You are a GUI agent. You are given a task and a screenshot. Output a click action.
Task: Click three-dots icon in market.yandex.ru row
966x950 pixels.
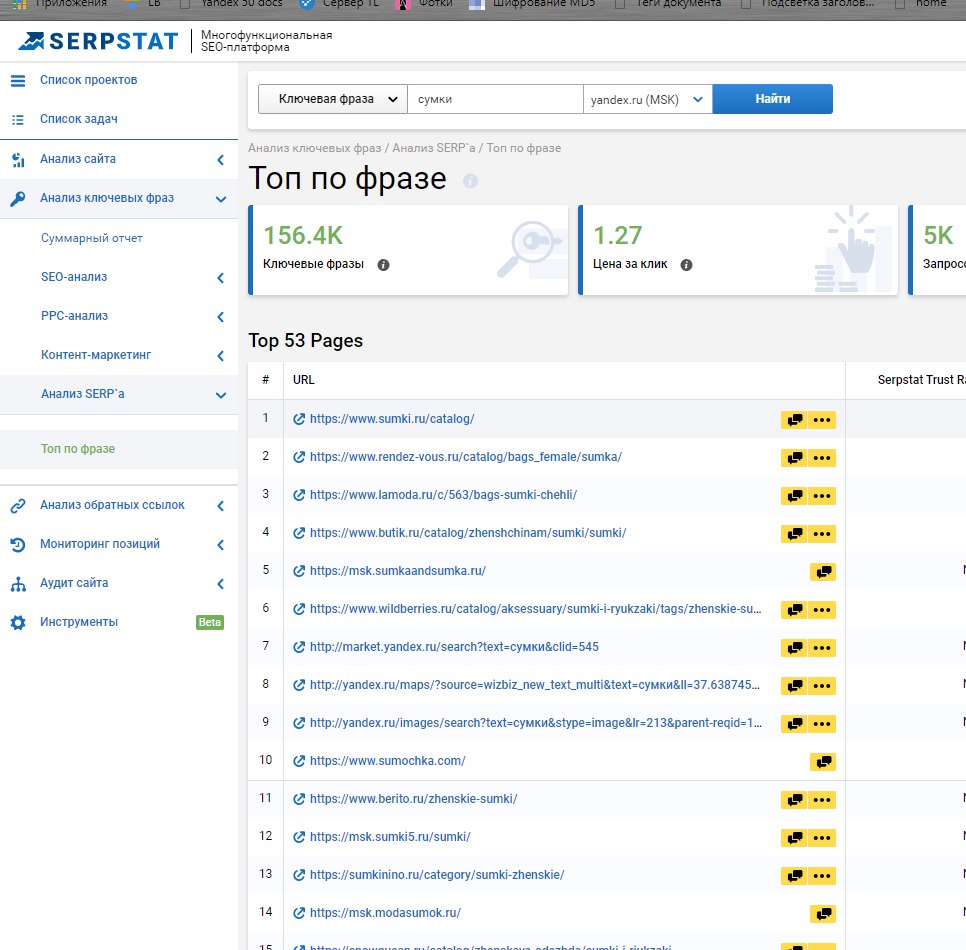822,648
